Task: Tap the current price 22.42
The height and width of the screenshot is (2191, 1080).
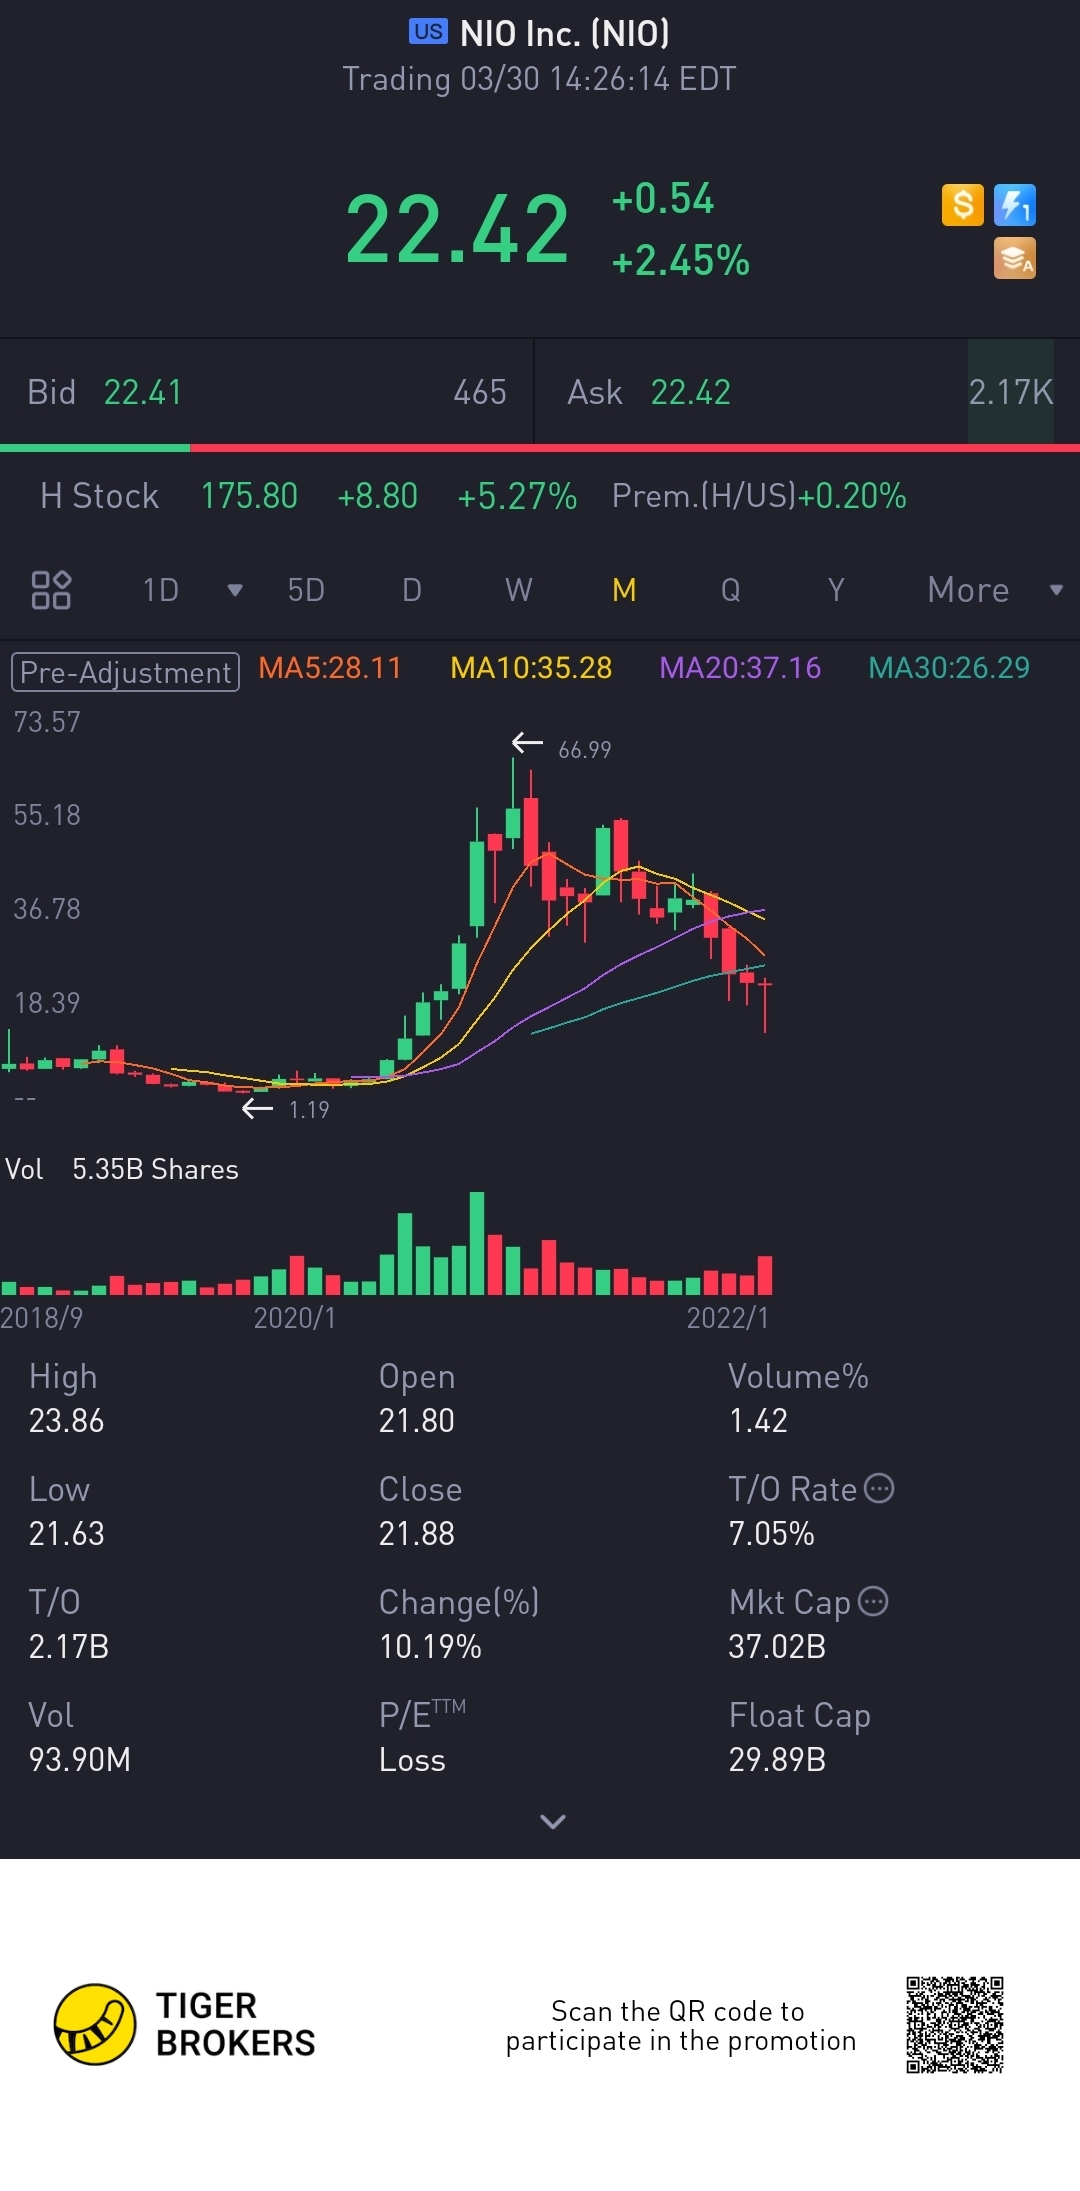Action: 457,230
